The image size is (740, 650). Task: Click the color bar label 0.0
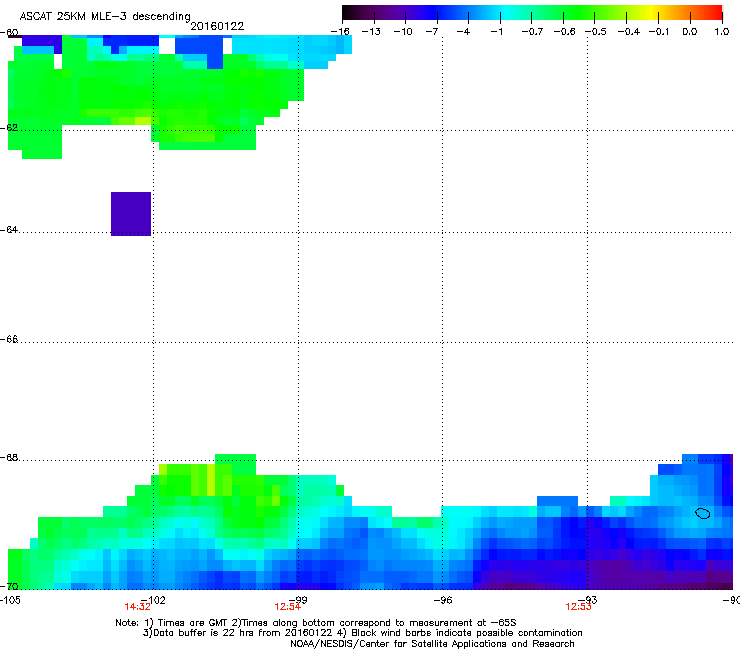pyautogui.click(x=690, y=32)
